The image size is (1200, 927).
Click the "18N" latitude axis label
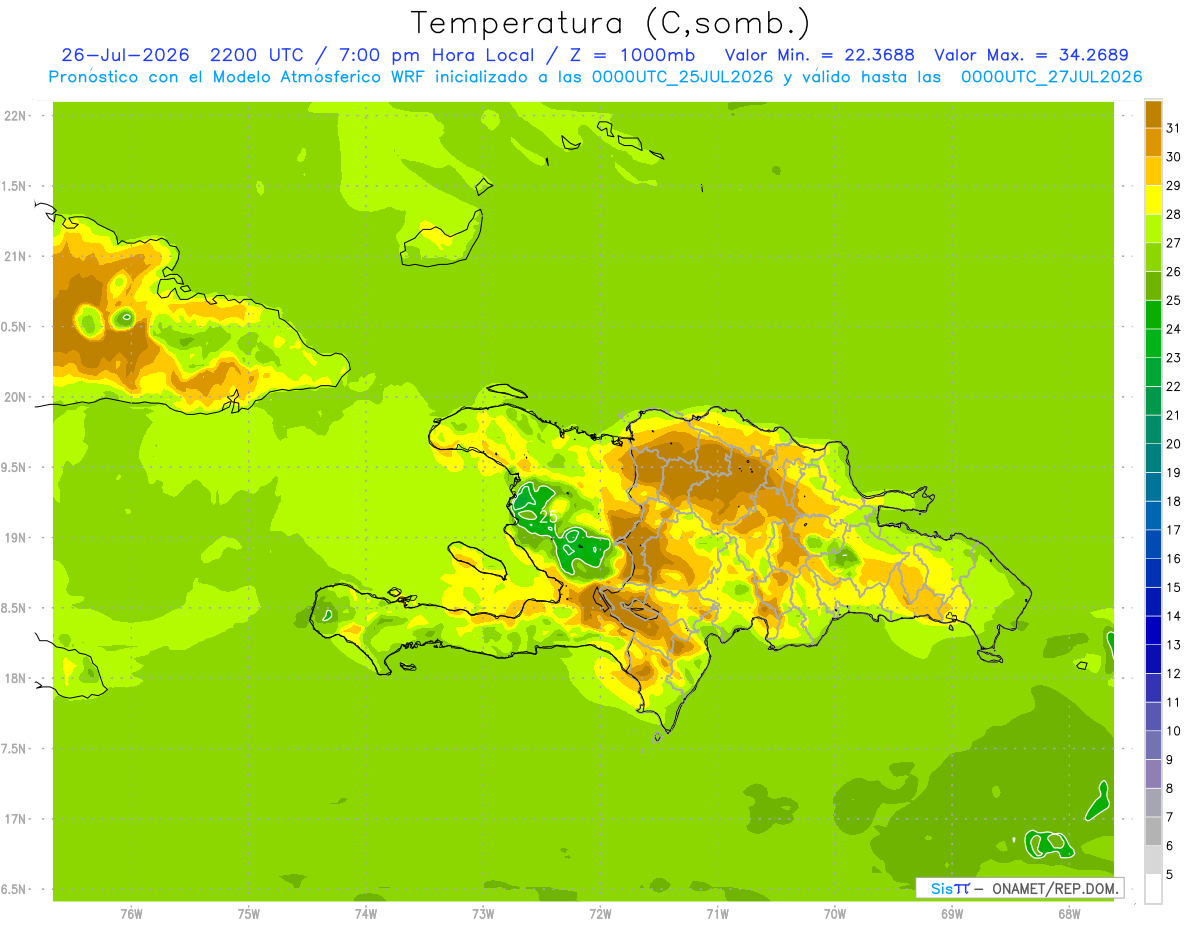tap(16, 678)
